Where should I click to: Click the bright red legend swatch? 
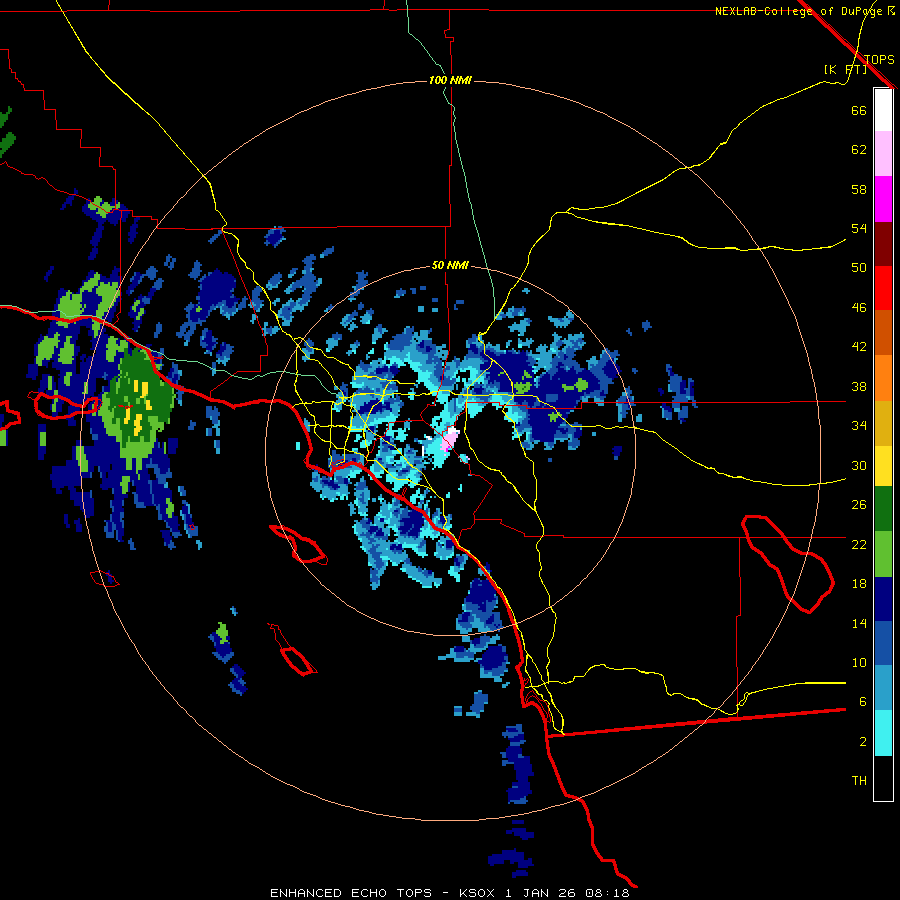[x=883, y=288]
